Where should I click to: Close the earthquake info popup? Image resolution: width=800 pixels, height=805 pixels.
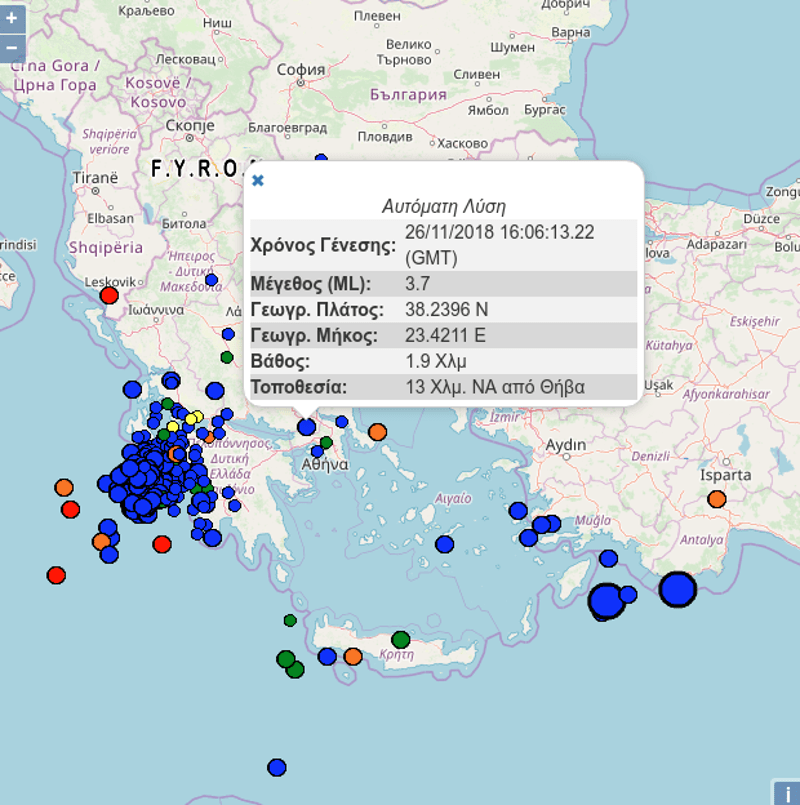[258, 180]
